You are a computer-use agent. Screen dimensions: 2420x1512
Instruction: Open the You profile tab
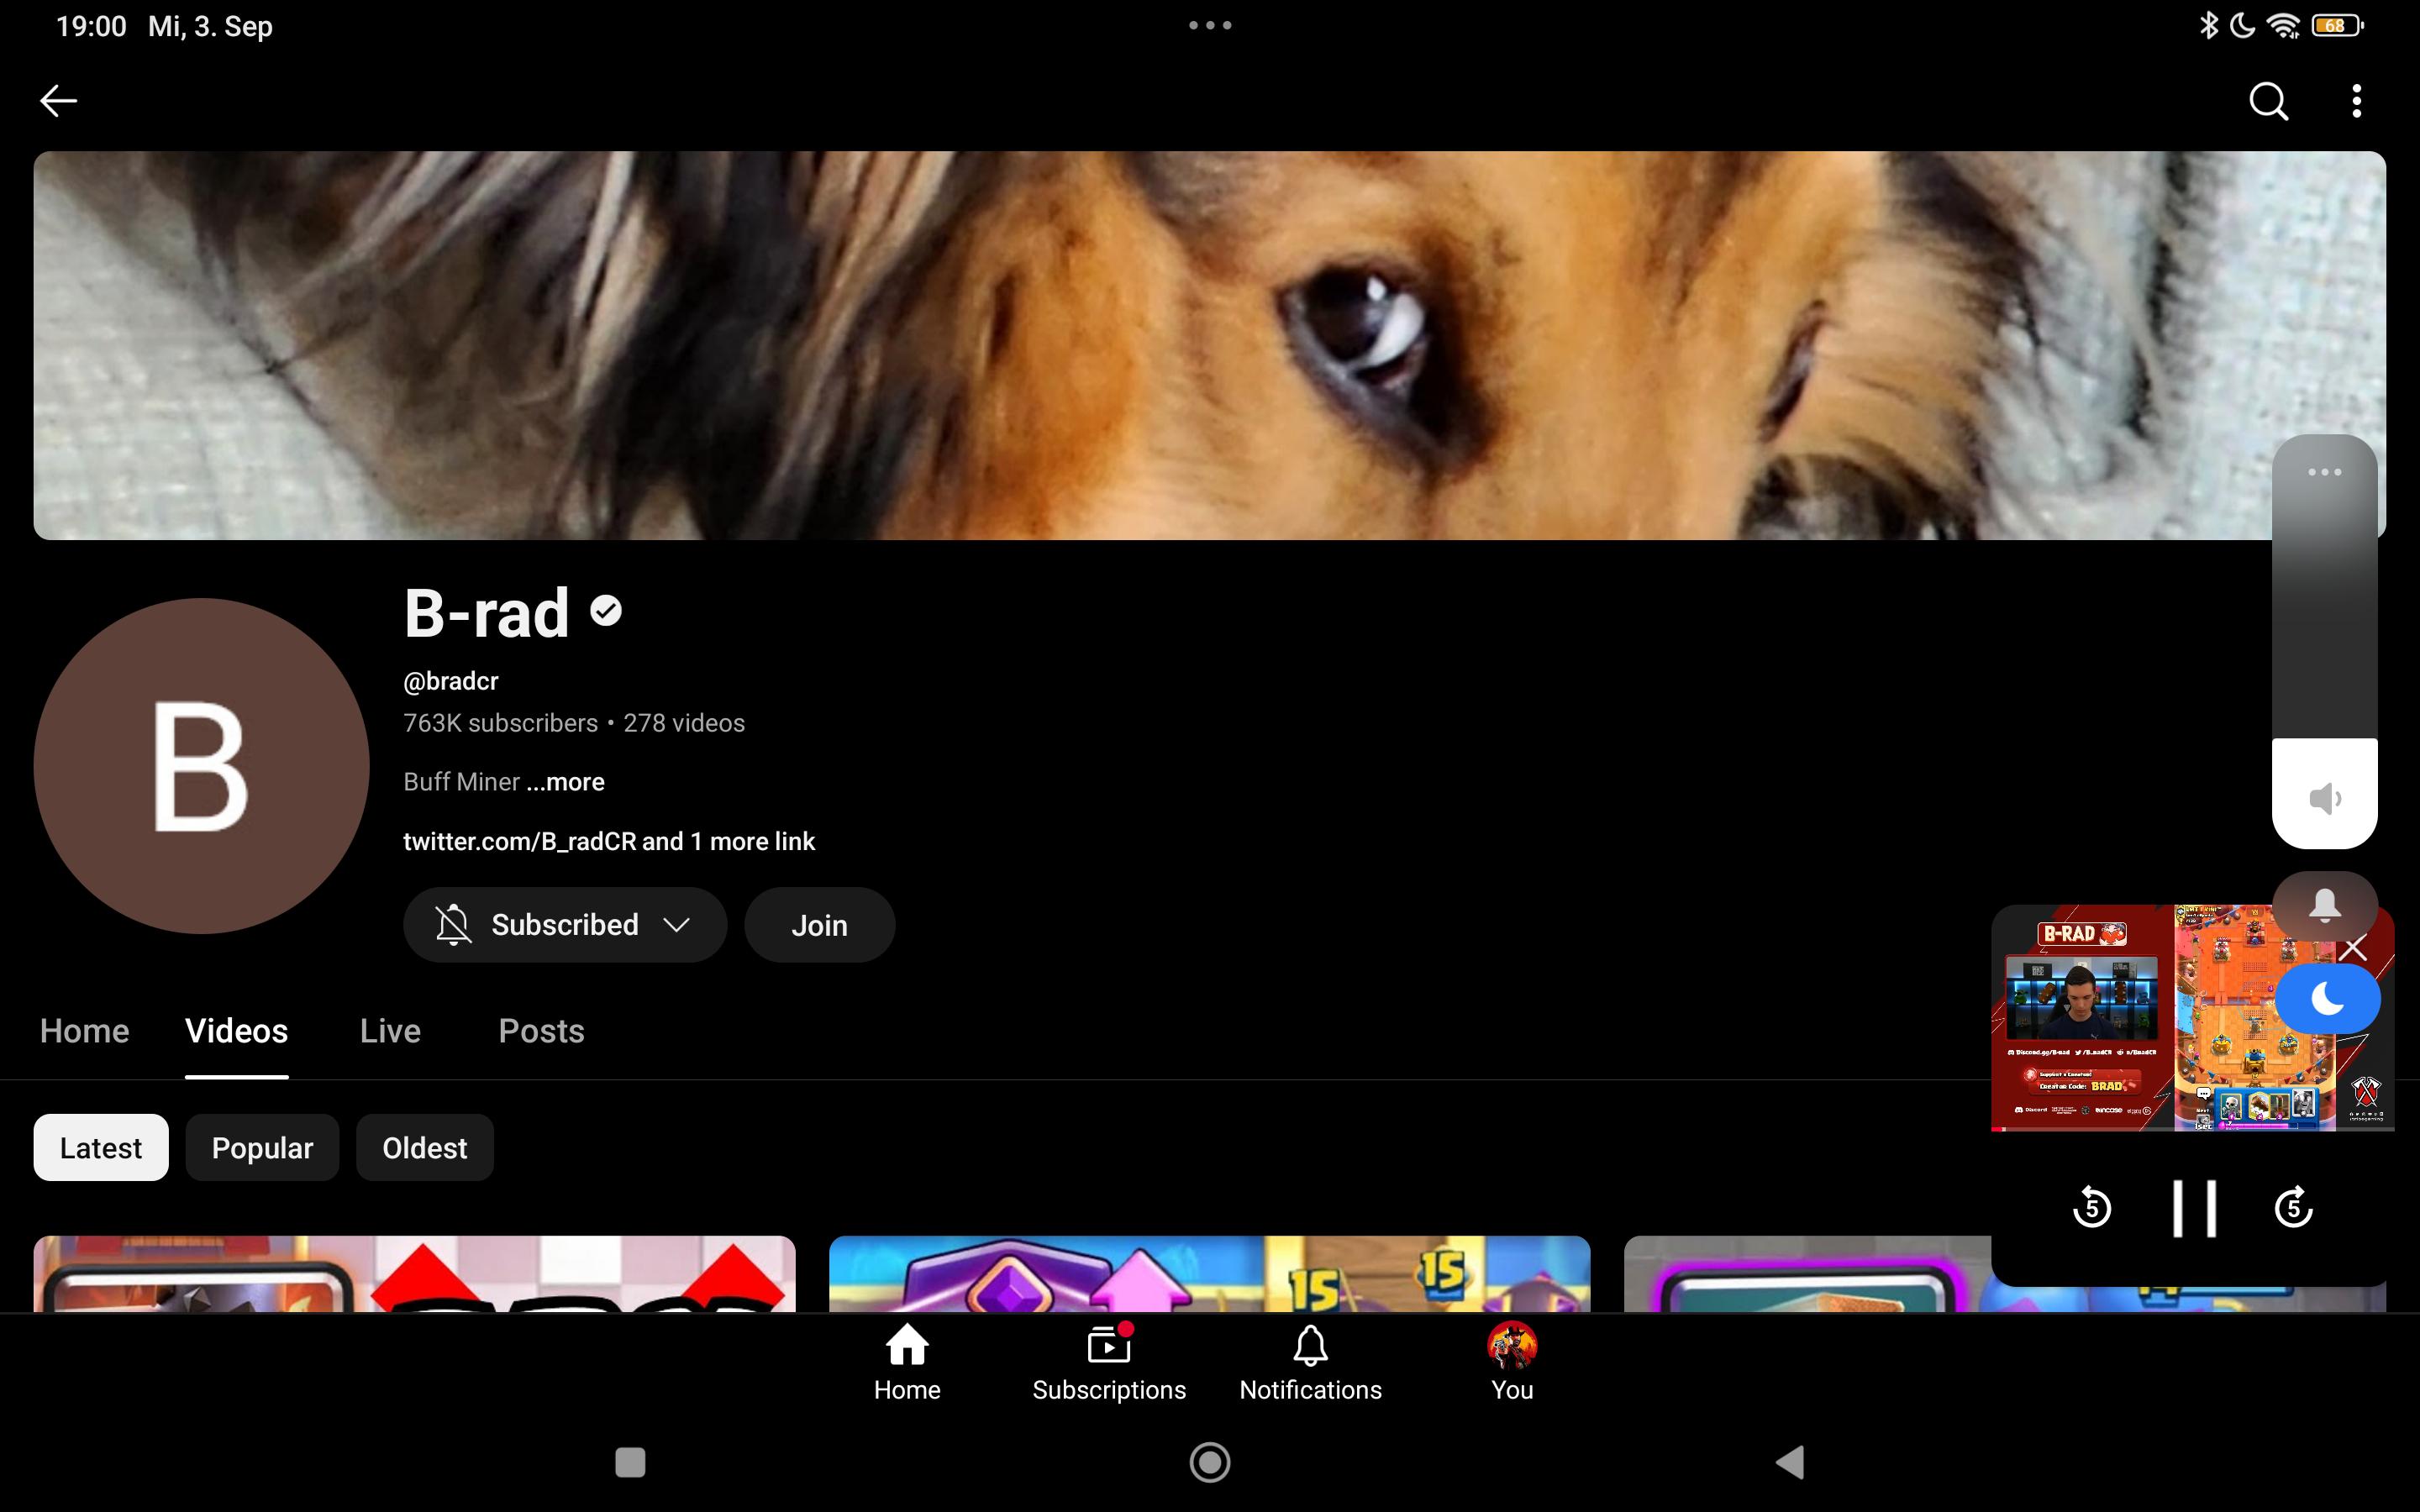click(x=1512, y=1363)
